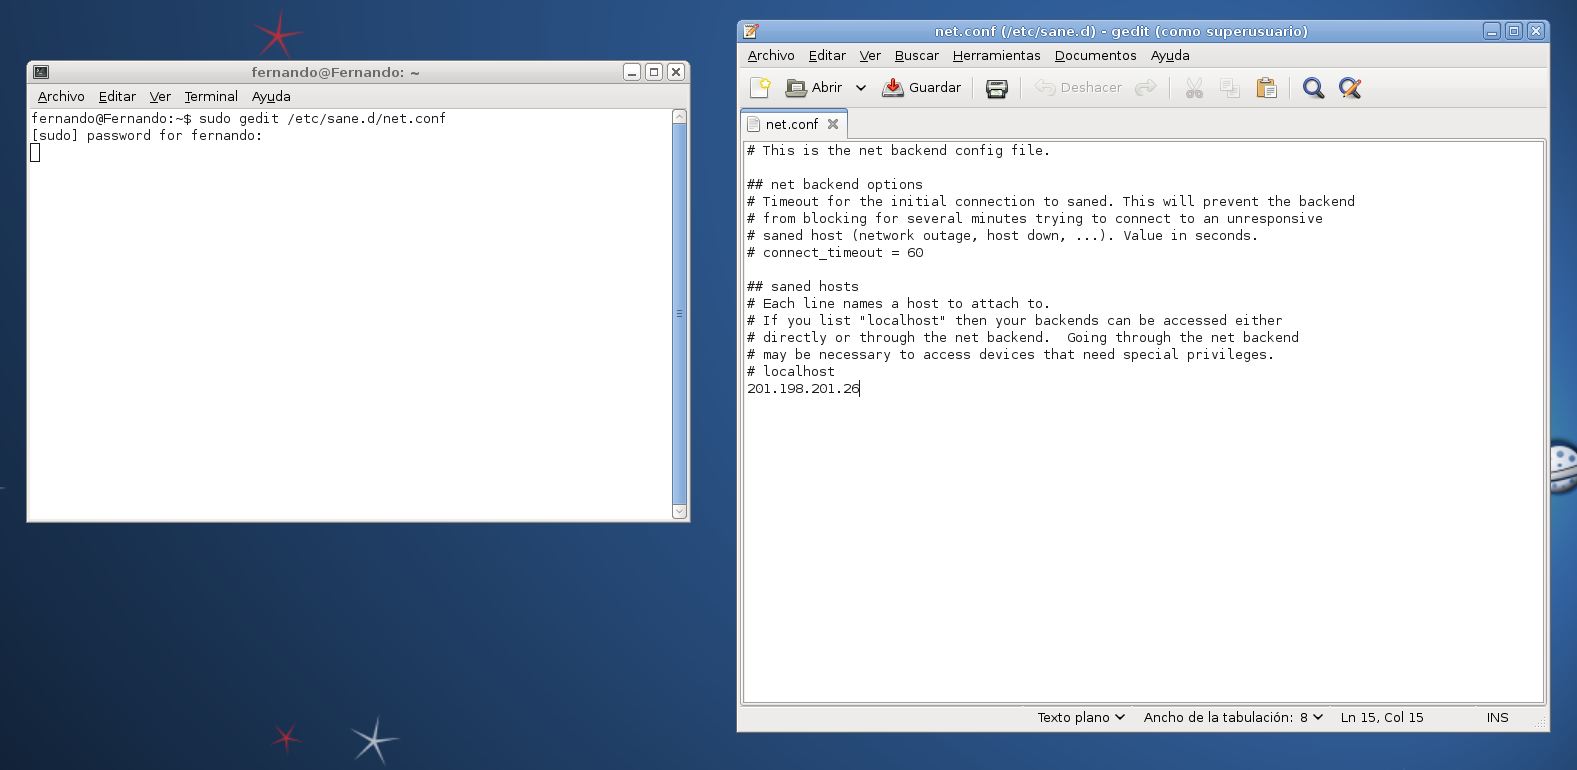Open the Terminal menu in the terminal window
1577x770 pixels.
211,97
